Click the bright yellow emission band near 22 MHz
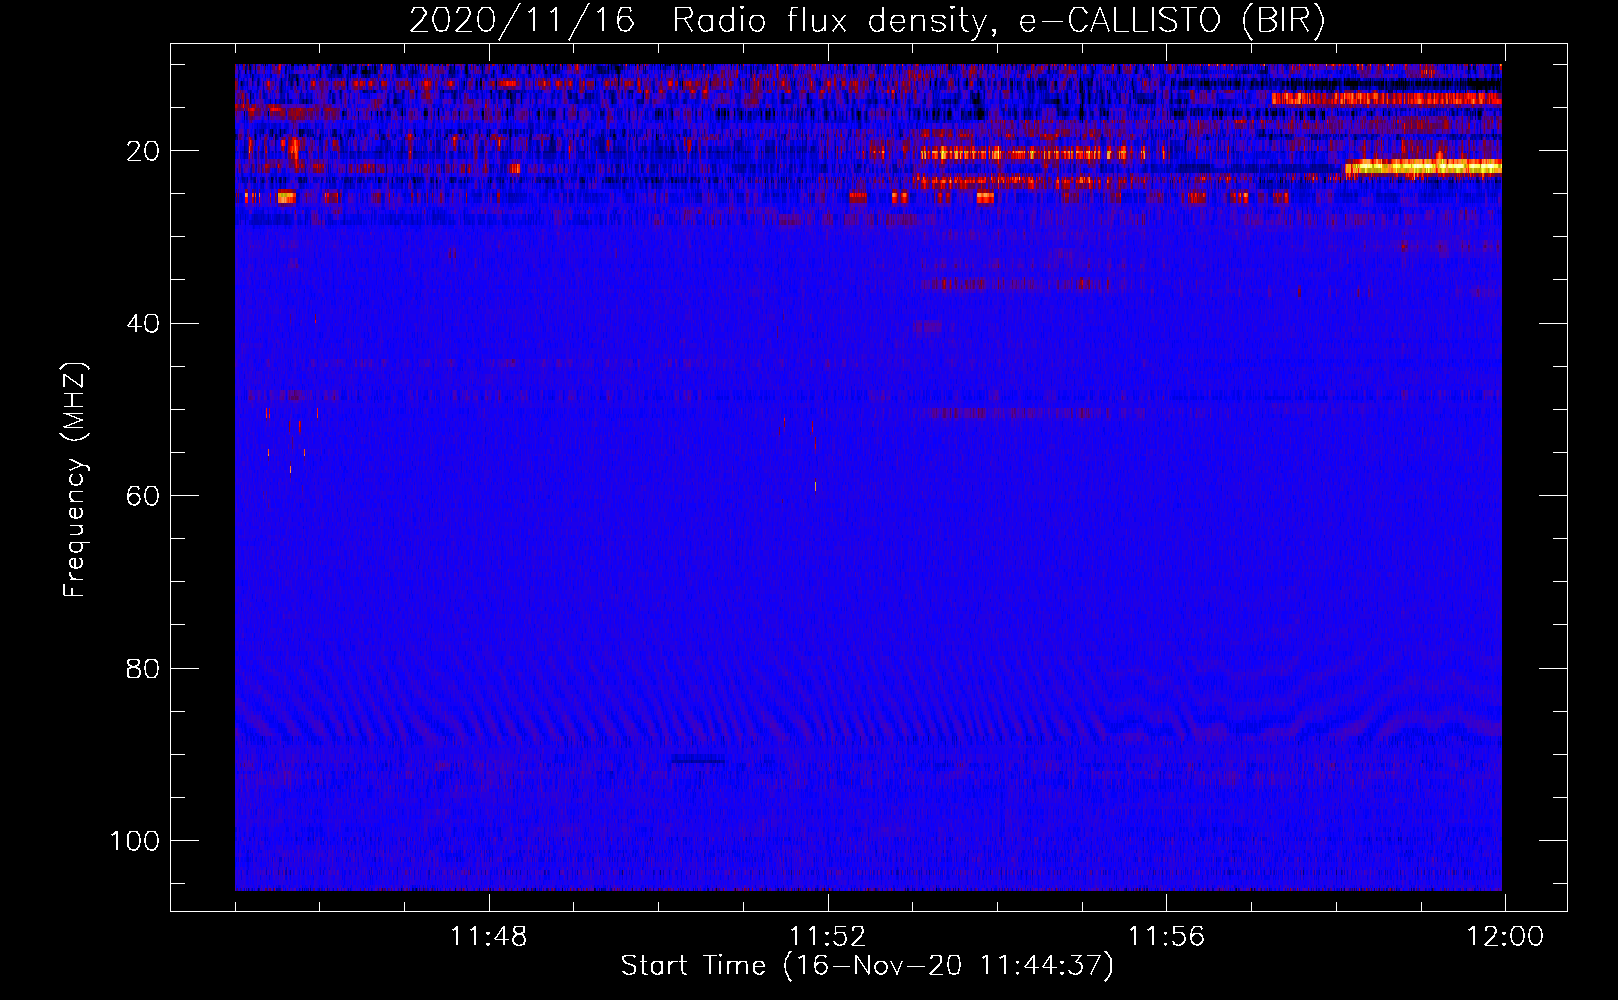Screen dimensions: 1618x1000 click(x=1423, y=167)
